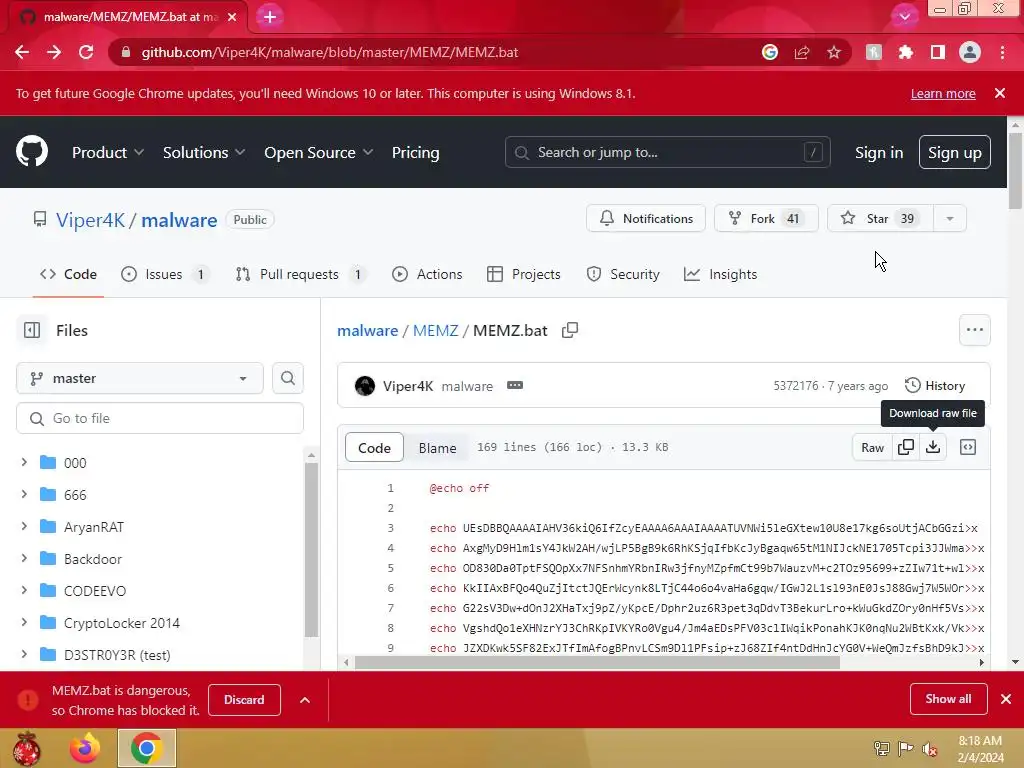1024x768 pixels.
Task: Share this page via address bar icon
Action: (x=802, y=52)
